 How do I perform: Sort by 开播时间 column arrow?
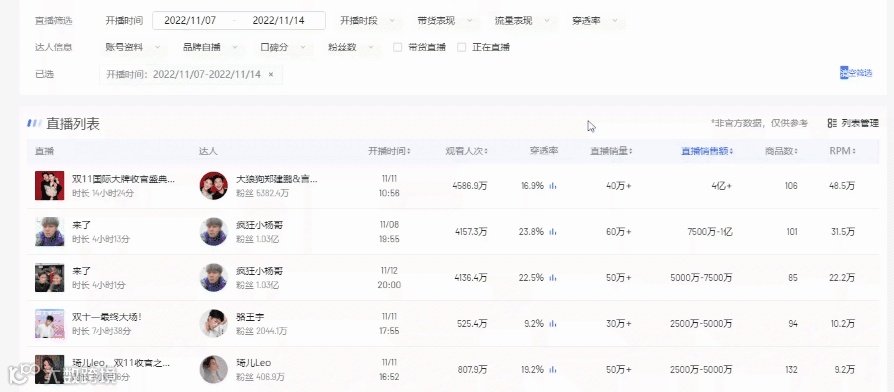pos(408,152)
